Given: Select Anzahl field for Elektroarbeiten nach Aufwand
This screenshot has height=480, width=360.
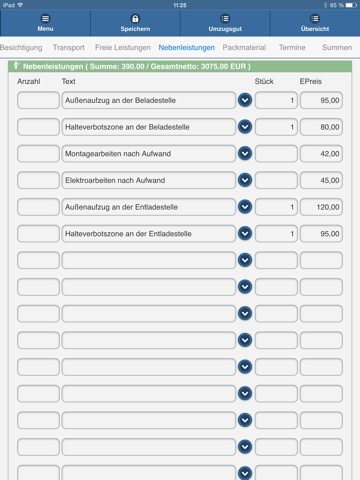Looking at the screenshot, I should 38,180.
